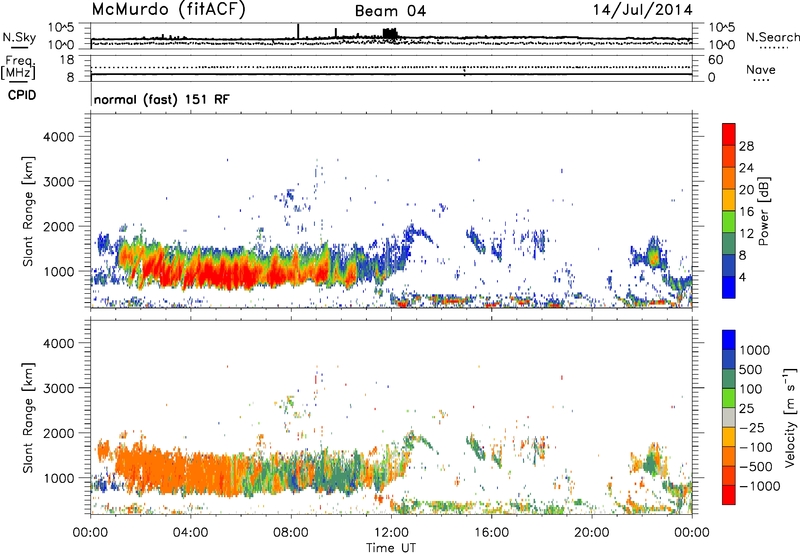Screen dimensions: 800x554
Task: Click the '20:00' time tick label
Action: 591,533
